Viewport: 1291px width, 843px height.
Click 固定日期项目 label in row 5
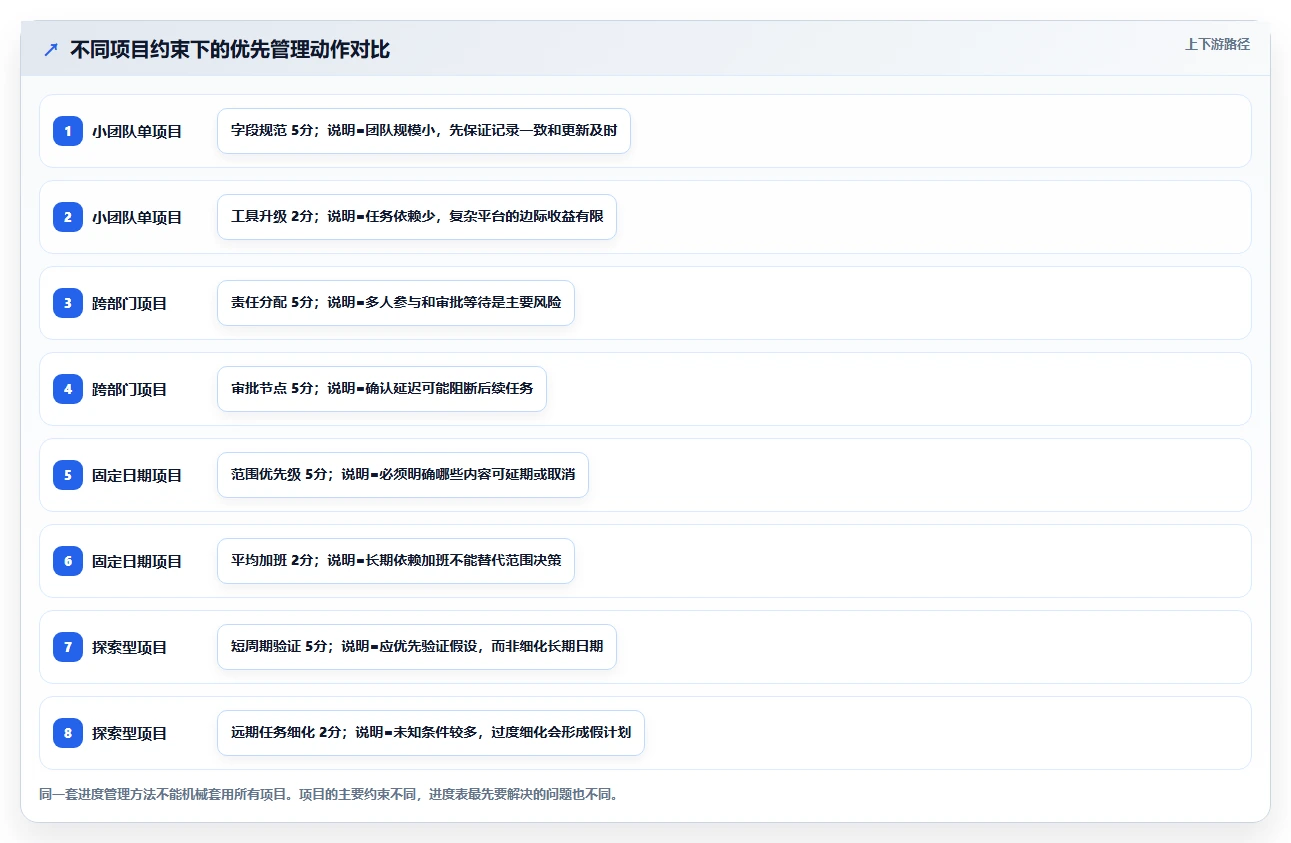[137, 475]
